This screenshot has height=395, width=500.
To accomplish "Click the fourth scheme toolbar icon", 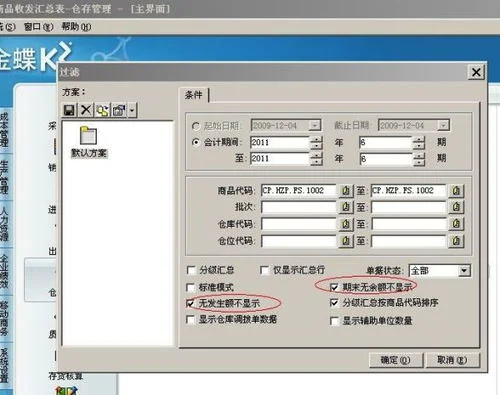I will pos(119,110).
